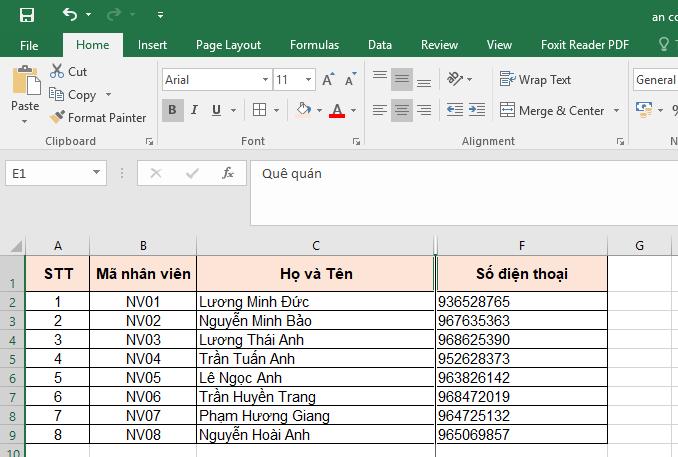The width and height of the screenshot is (678, 457).
Task: Click the Name Box showing E1
Action: [x=56, y=173]
